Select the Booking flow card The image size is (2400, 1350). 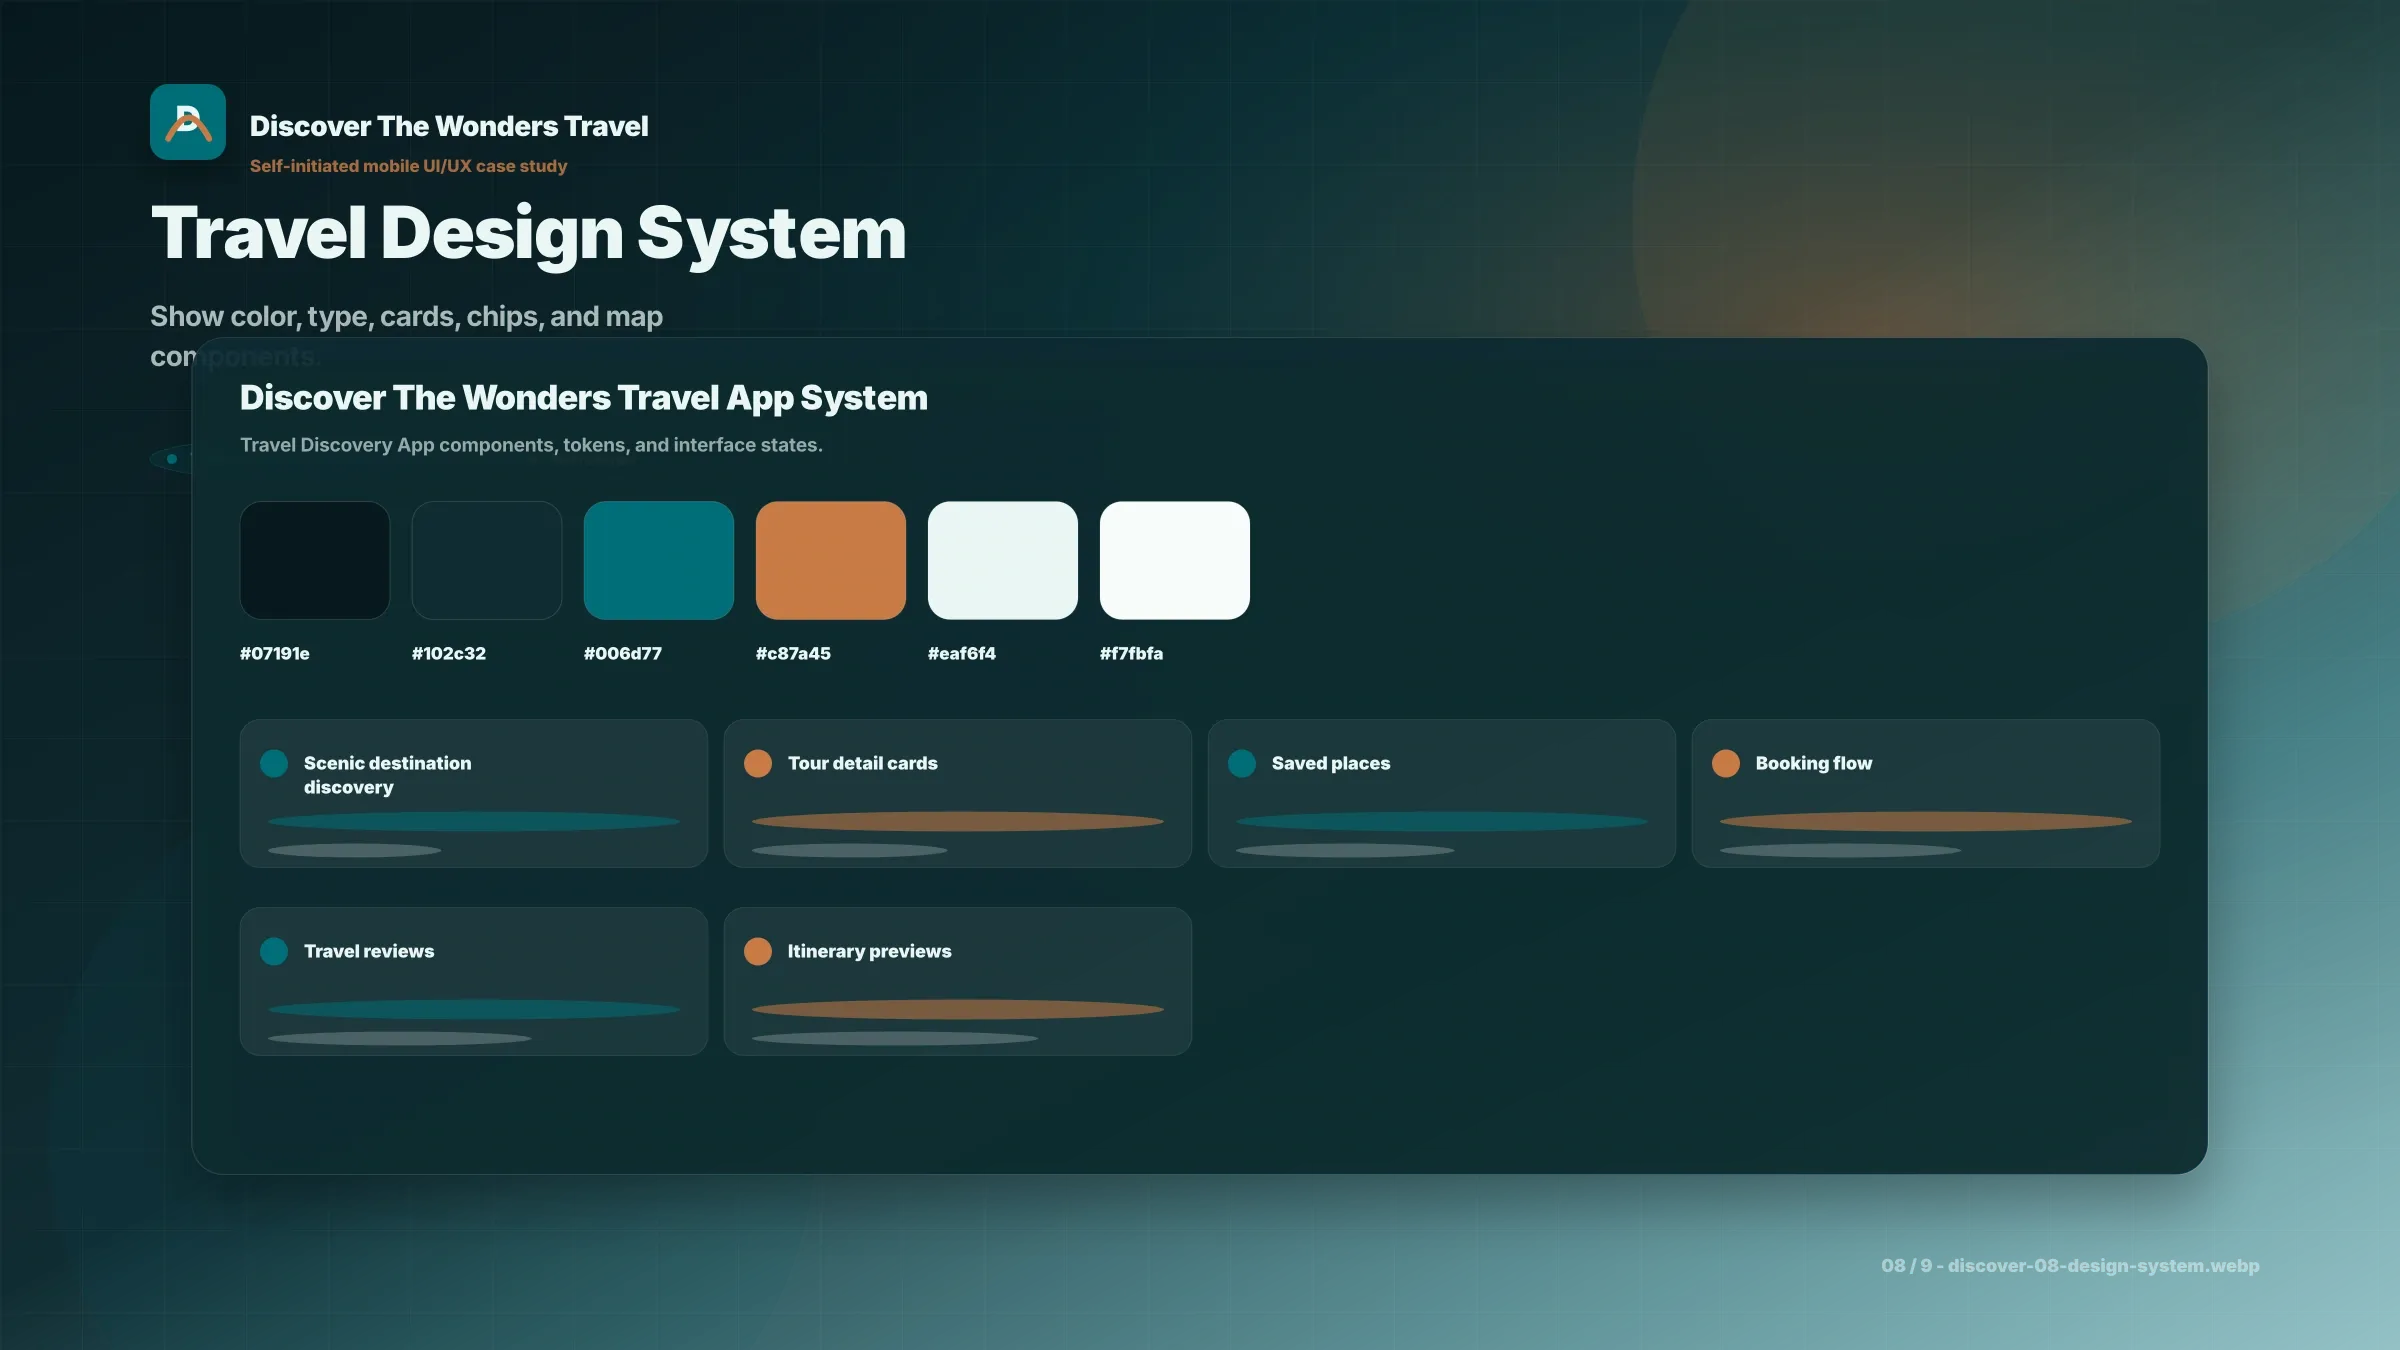click(x=1926, y=793)
